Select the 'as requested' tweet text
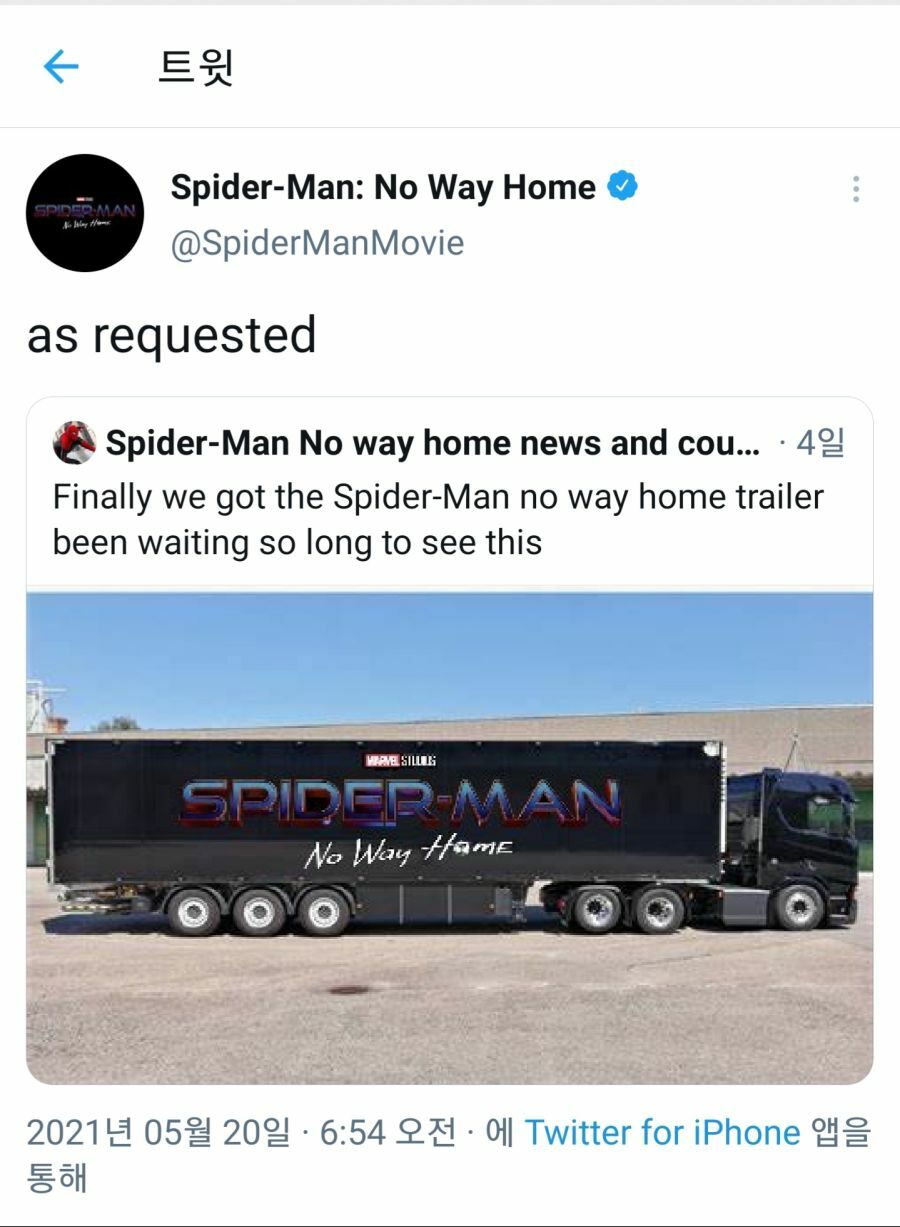Screen dimensions: 900x1227 point(172,335)
